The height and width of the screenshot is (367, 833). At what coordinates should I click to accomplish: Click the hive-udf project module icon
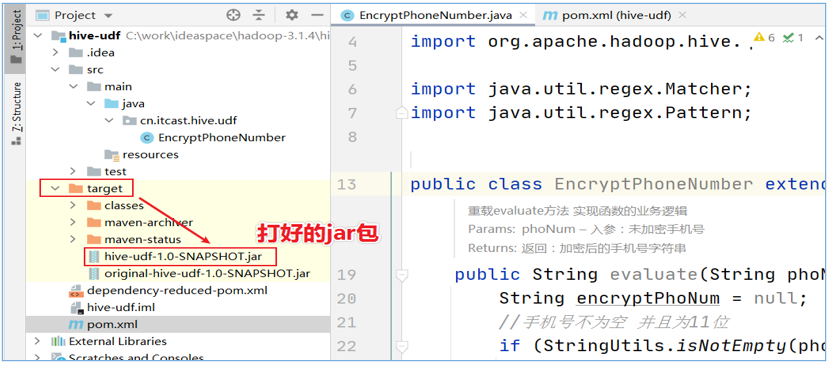[x=58, y=36]
